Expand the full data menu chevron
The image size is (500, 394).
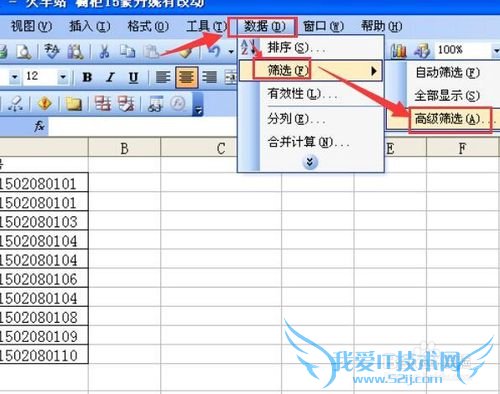tap(310, 162)
